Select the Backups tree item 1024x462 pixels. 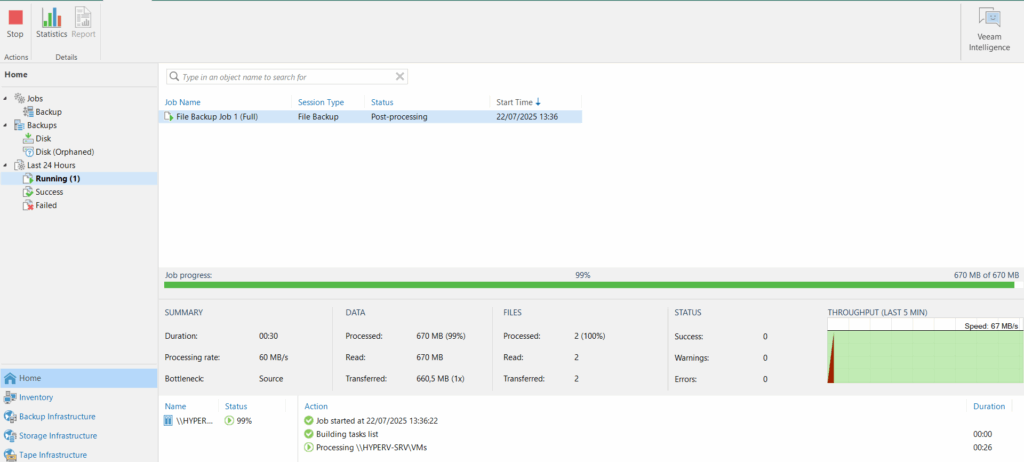point(42,125)
